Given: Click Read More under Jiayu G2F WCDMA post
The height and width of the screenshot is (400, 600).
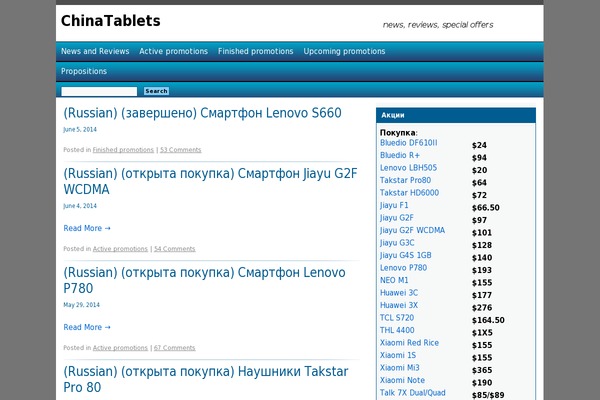Looking at the screenshot, I should click(x=87, y=228).
